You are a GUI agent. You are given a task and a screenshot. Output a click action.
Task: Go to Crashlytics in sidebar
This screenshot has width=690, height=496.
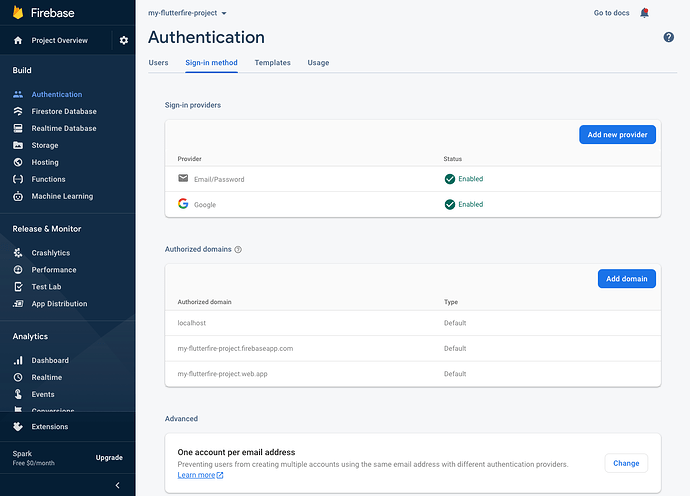(53, 253)
